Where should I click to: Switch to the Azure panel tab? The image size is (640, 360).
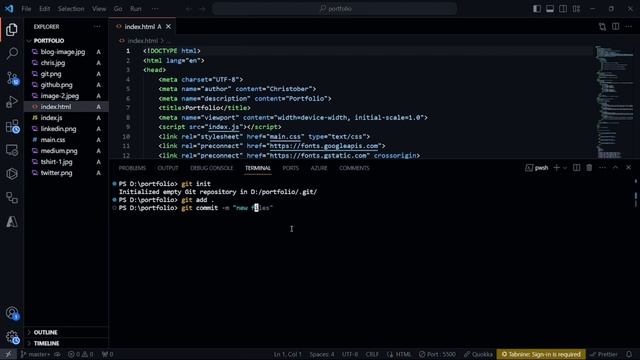[x=319, y=168]
